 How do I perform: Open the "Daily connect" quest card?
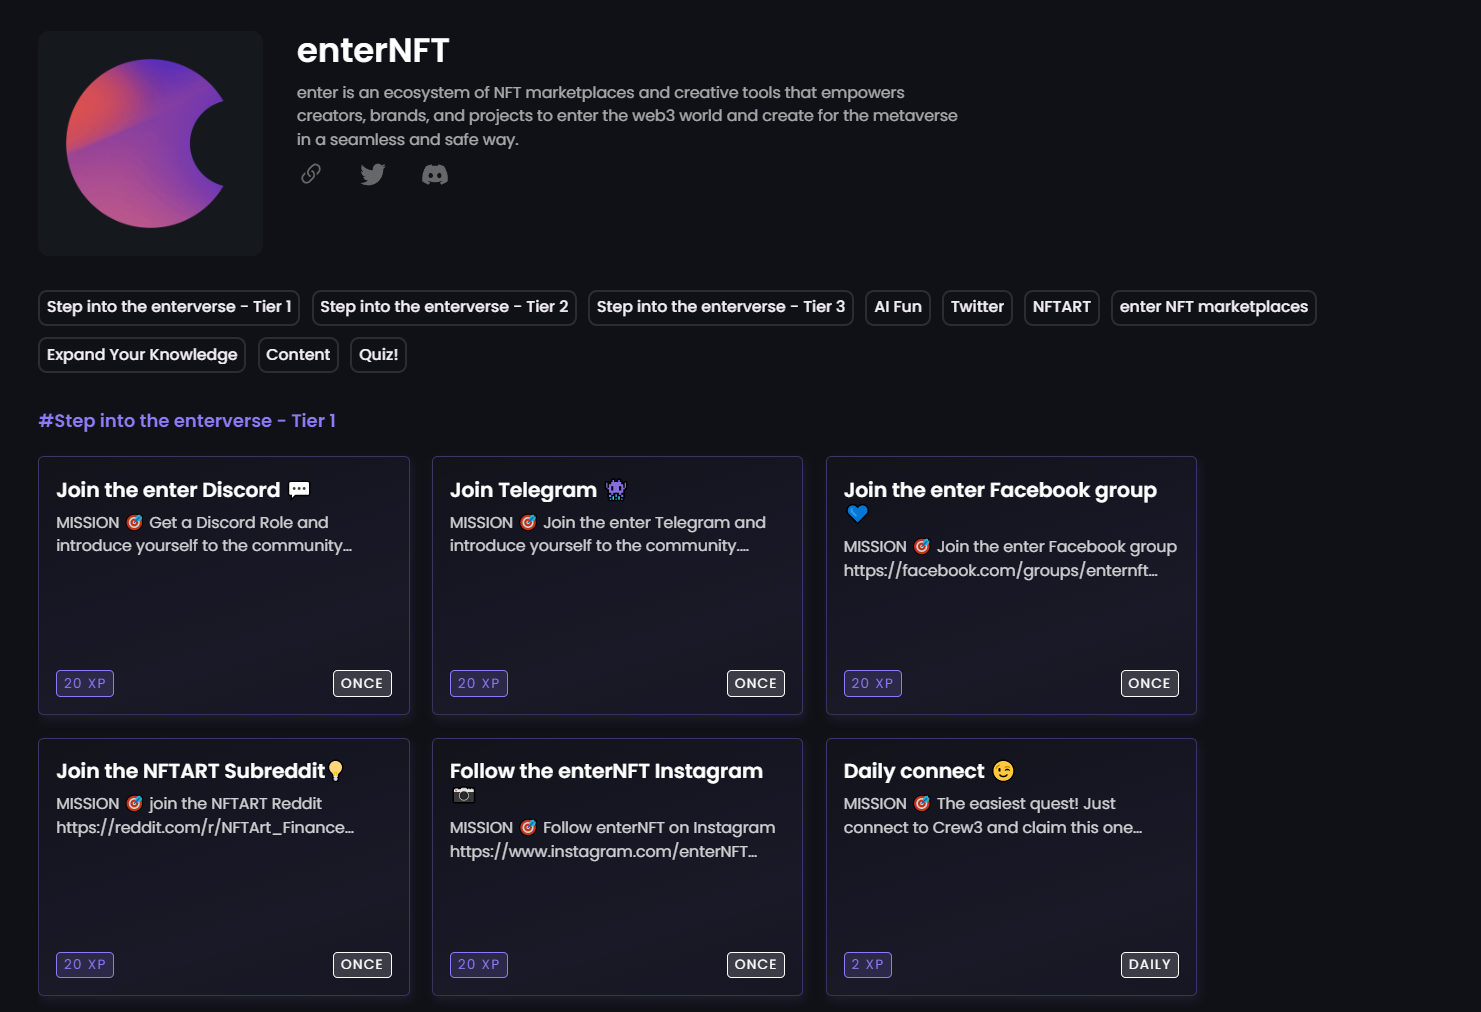pos(1010,866)
